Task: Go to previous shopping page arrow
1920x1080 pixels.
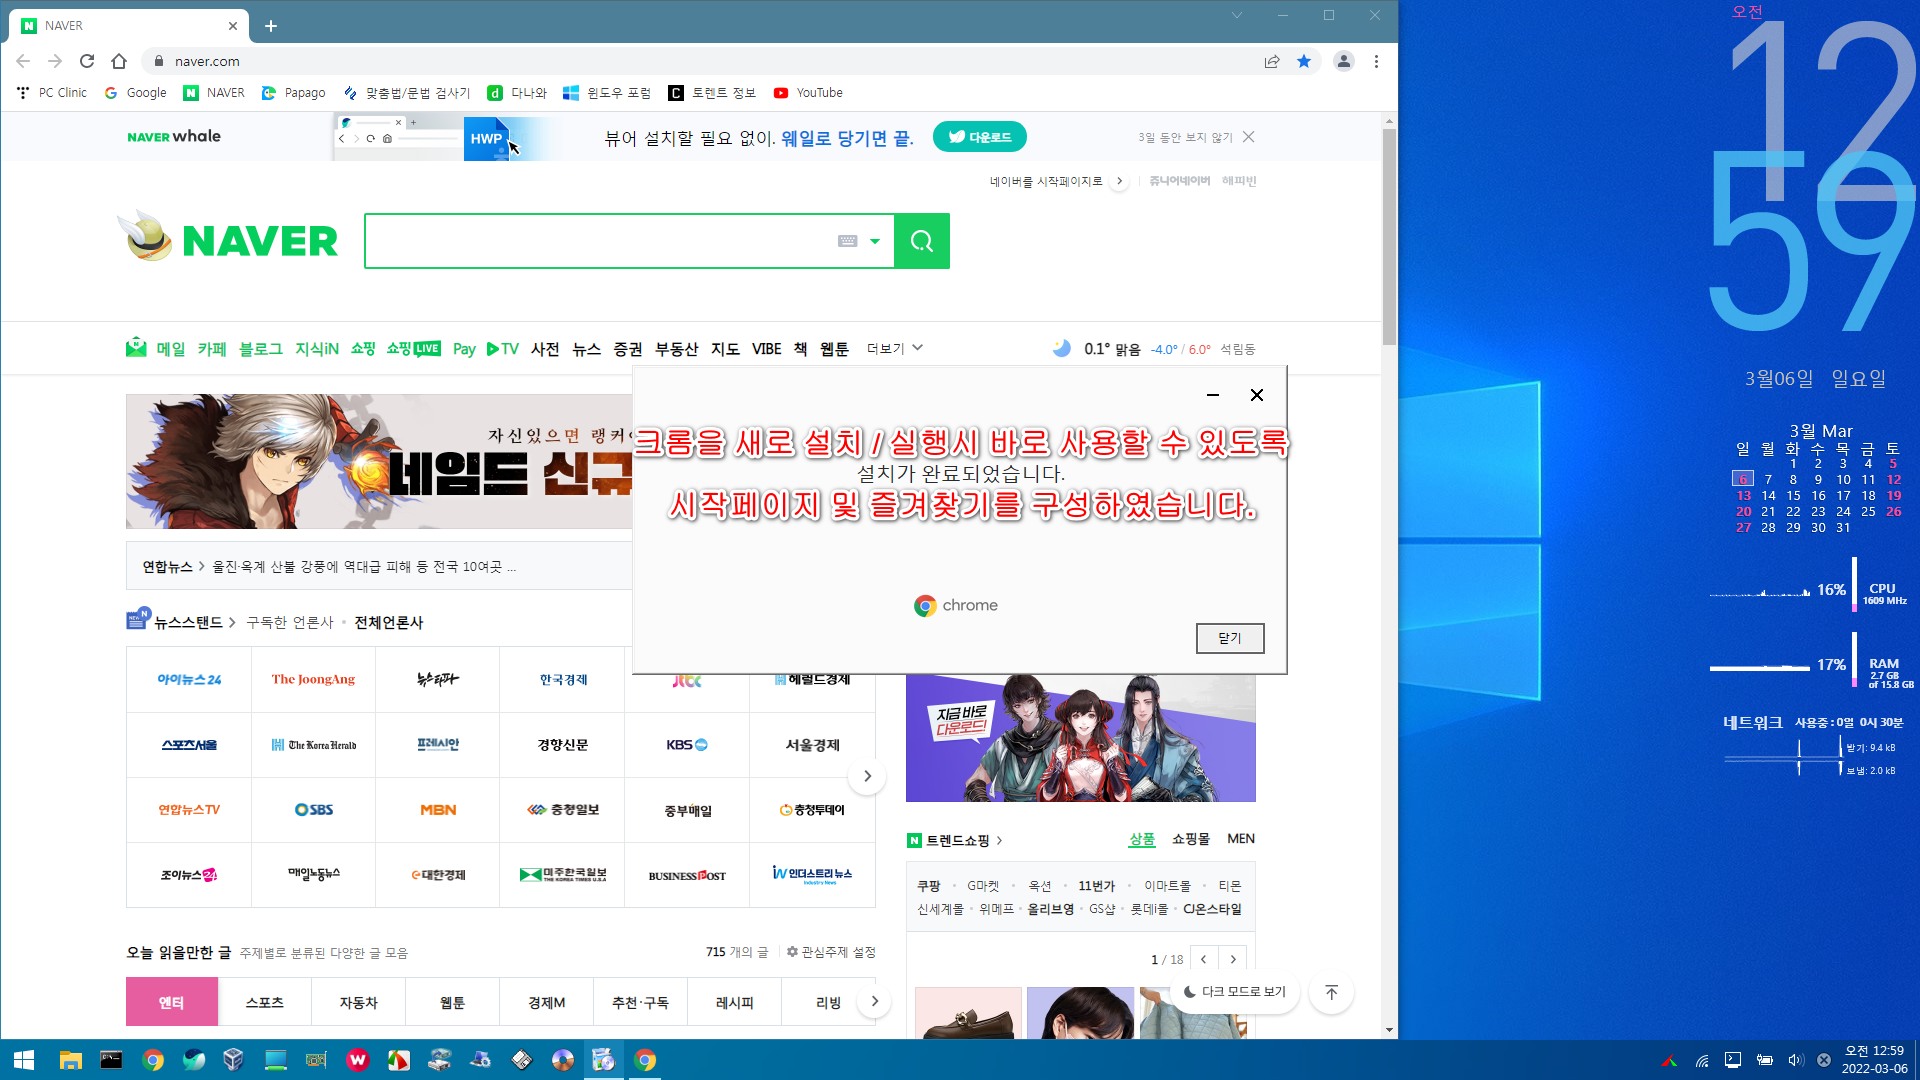Action: pos(1204,959)
